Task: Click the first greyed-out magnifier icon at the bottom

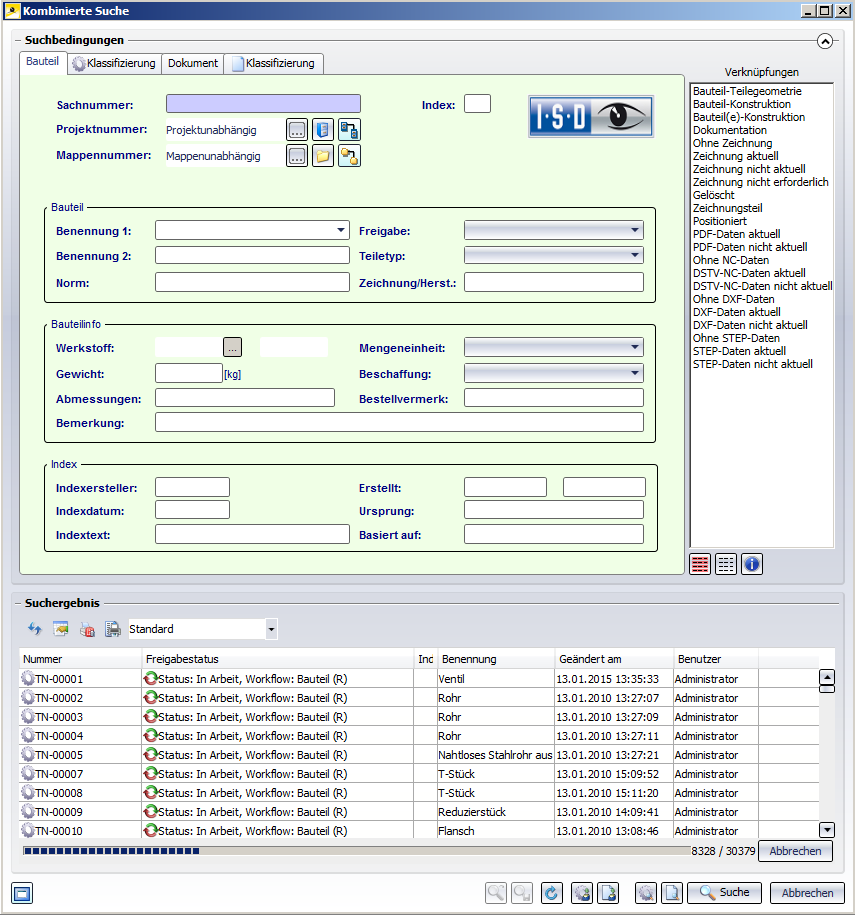Action: point(496,893)
